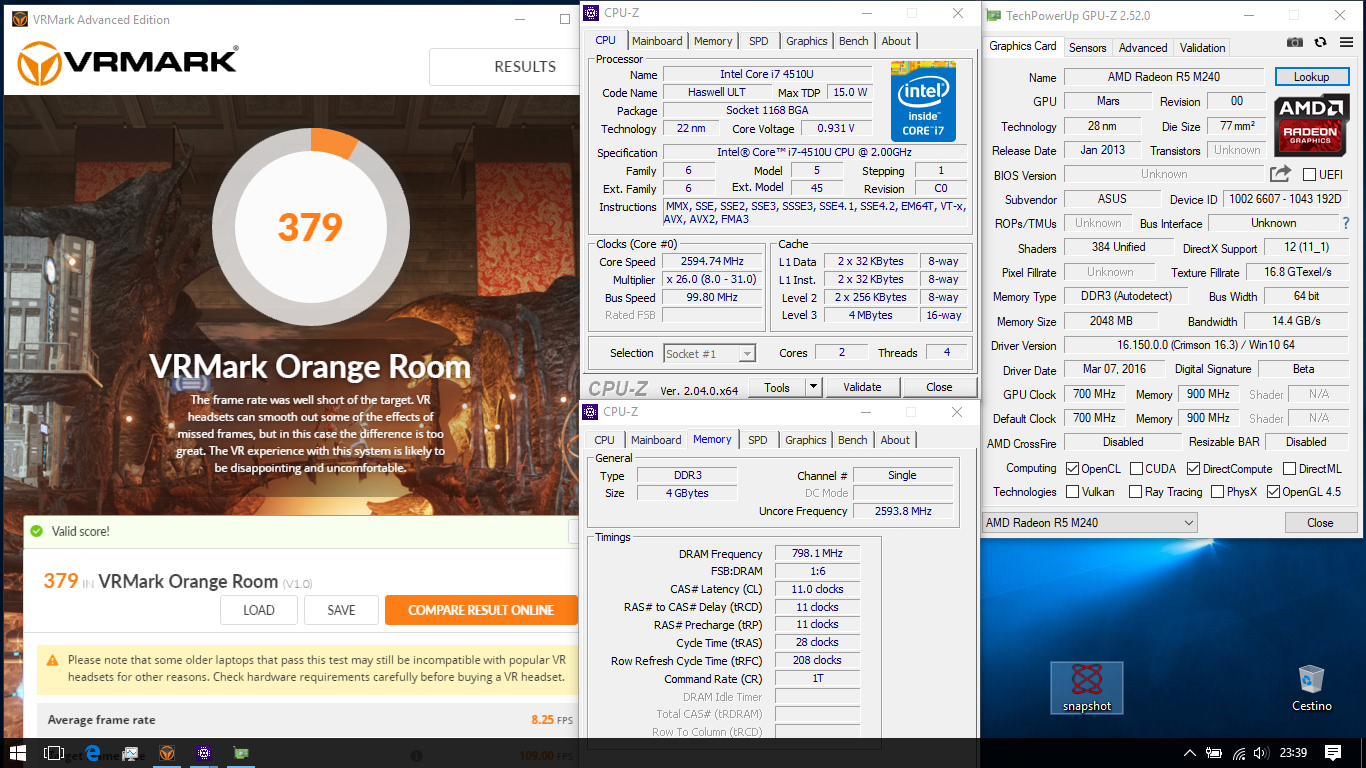Click the GPU-Z title bar app icon
Viewport: 1366px width, 768px height.
tap(992, 15)
